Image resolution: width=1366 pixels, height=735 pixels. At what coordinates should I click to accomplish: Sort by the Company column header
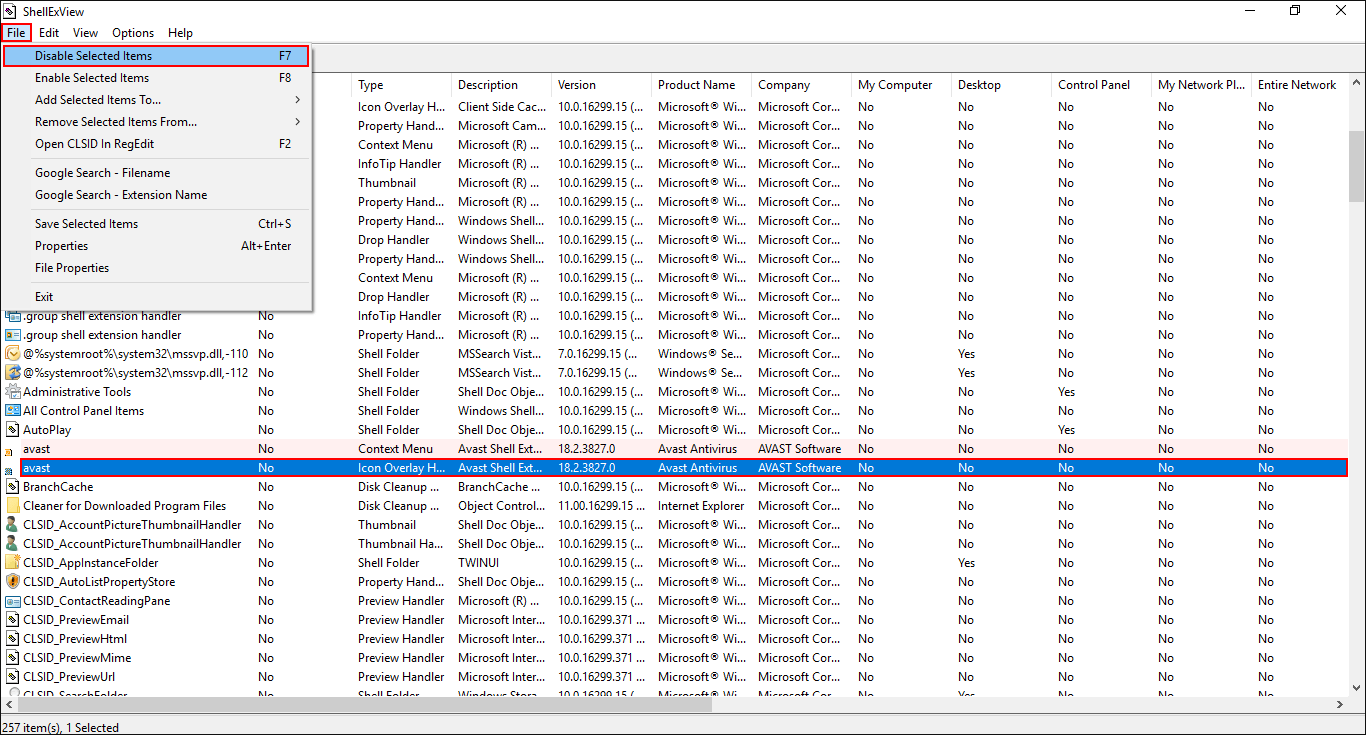point(801,85)
